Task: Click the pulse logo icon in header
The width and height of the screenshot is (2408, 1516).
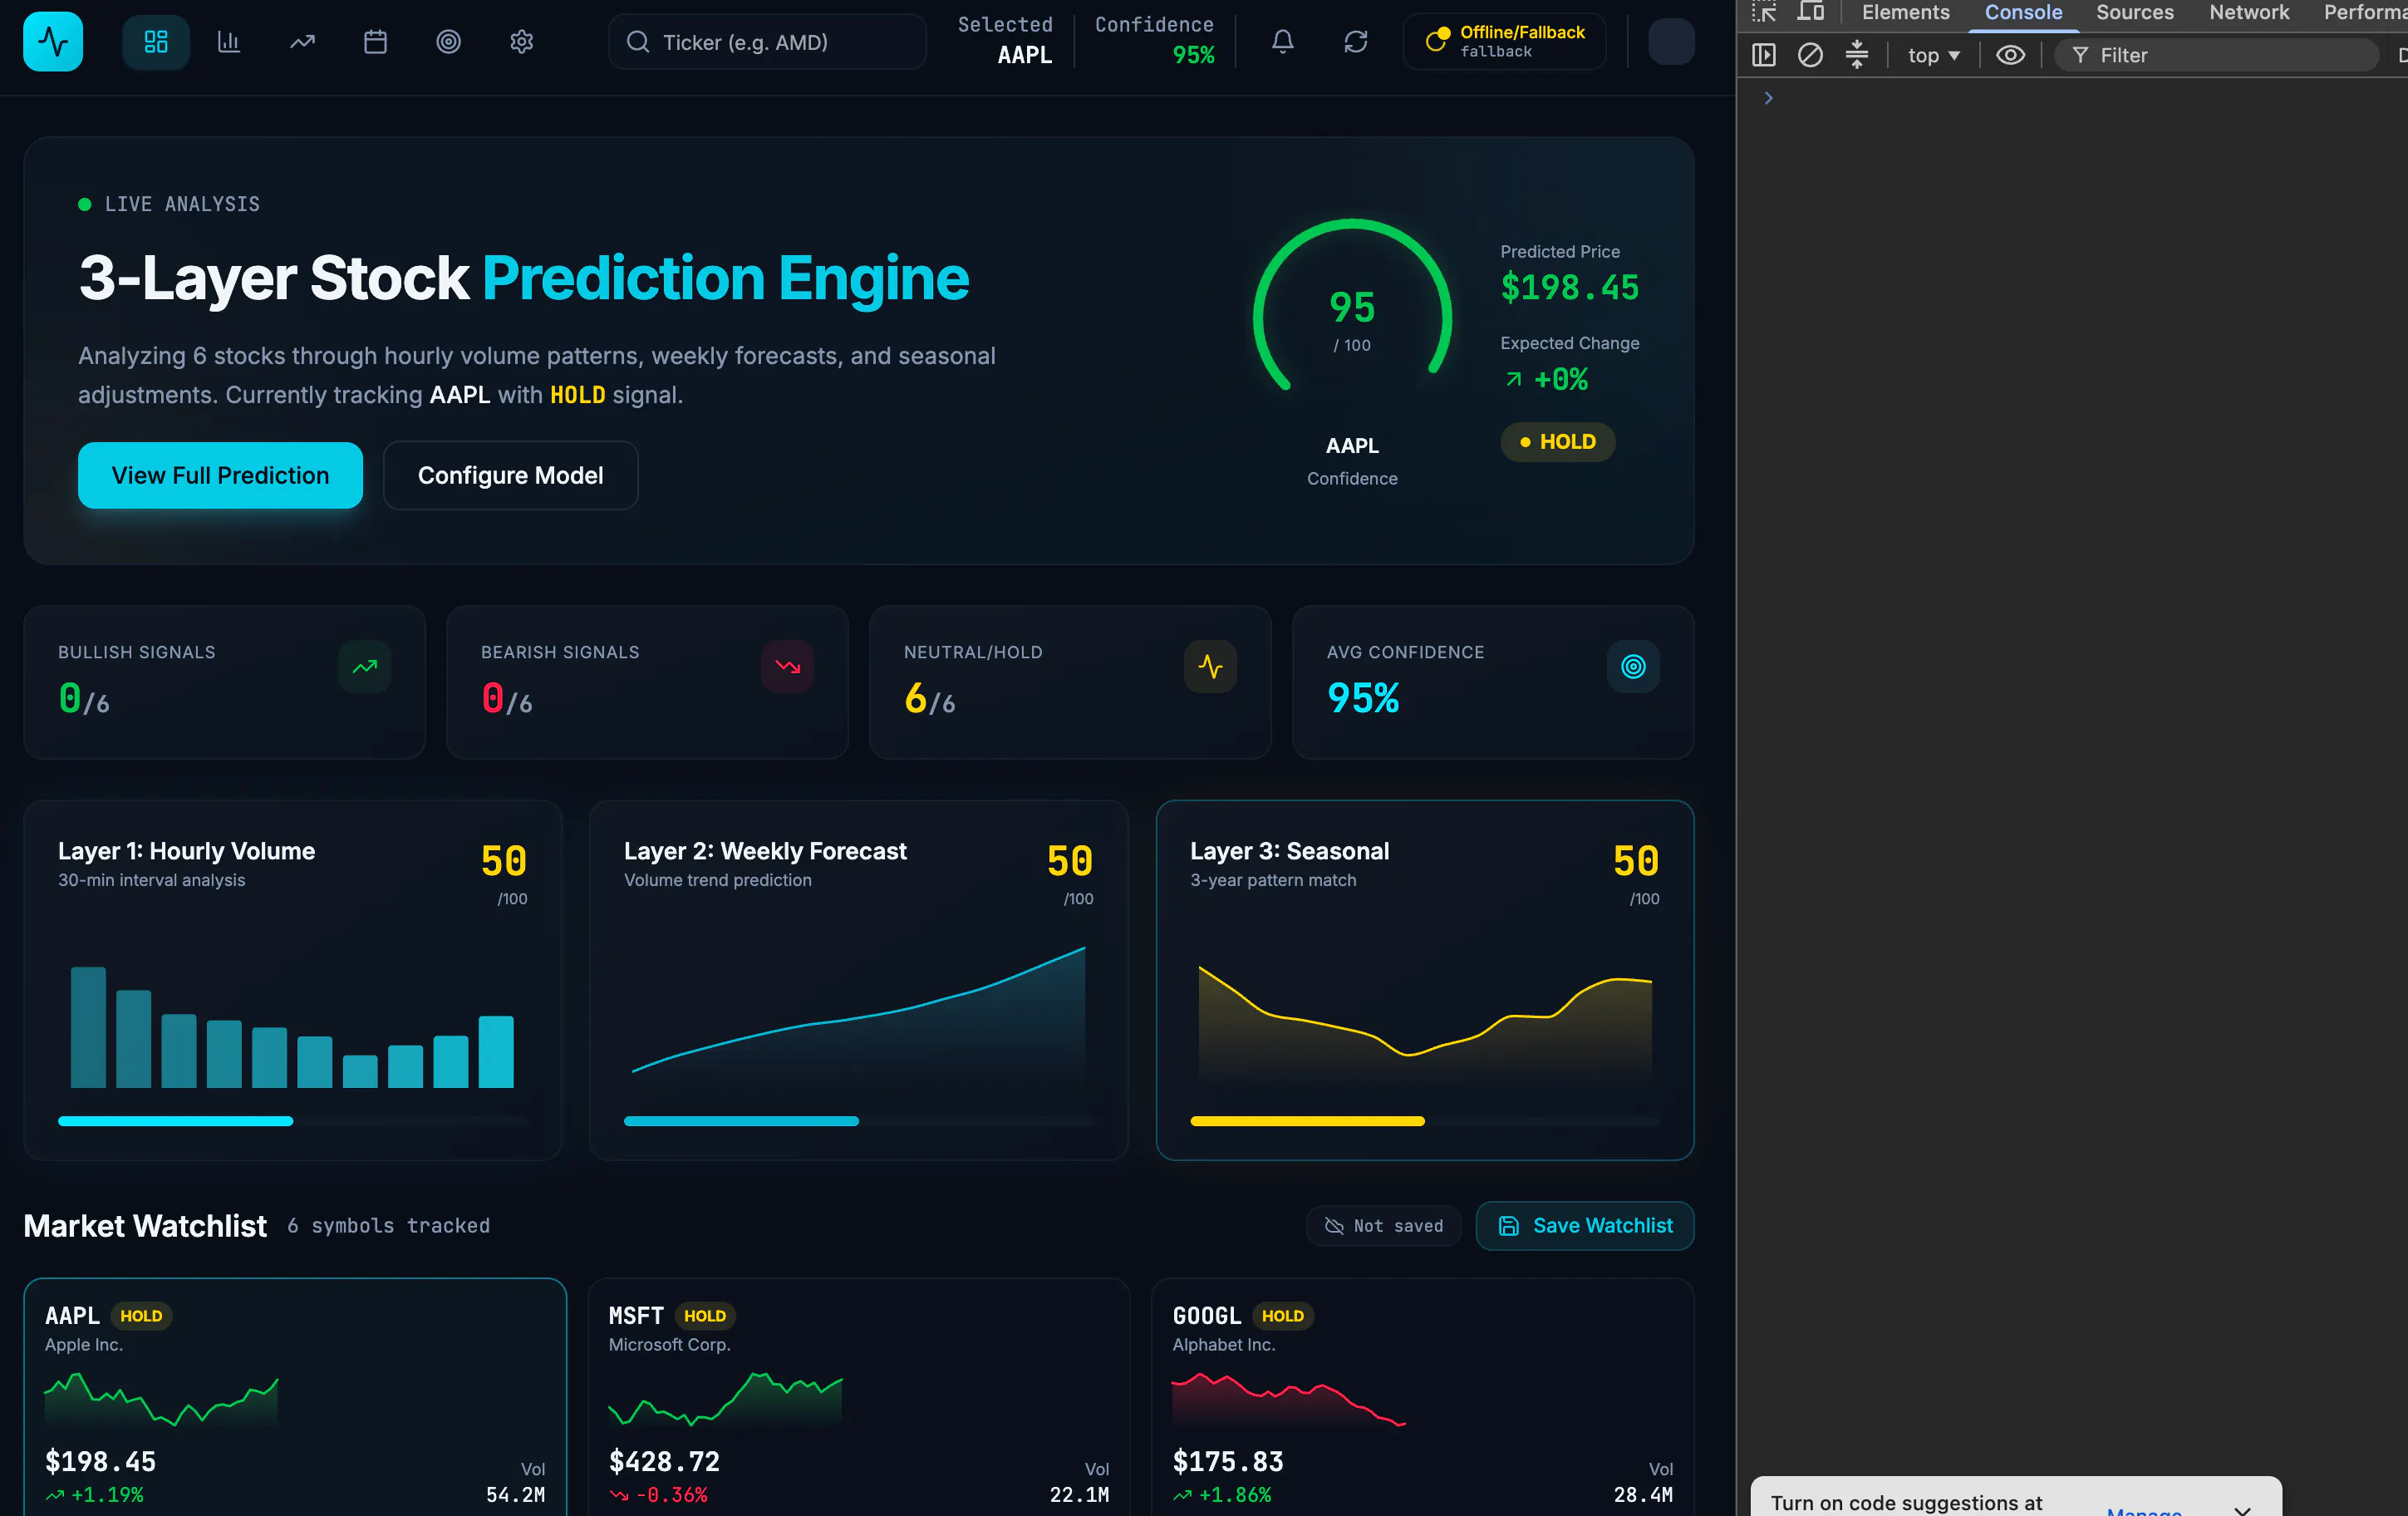Action: tap(53, 41)
